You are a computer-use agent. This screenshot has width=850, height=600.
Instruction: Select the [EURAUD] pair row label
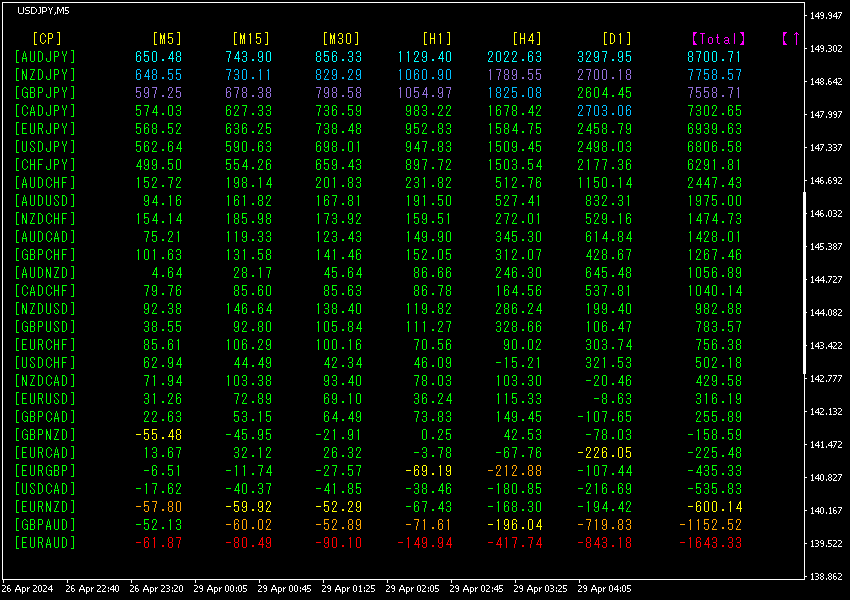[x=45, y=543]
